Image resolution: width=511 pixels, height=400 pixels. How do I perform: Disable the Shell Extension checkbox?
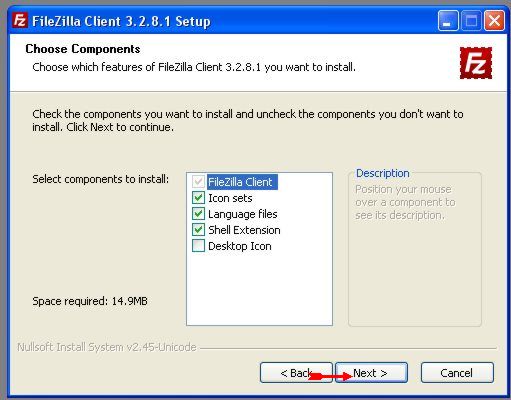[x=198, y=230]
